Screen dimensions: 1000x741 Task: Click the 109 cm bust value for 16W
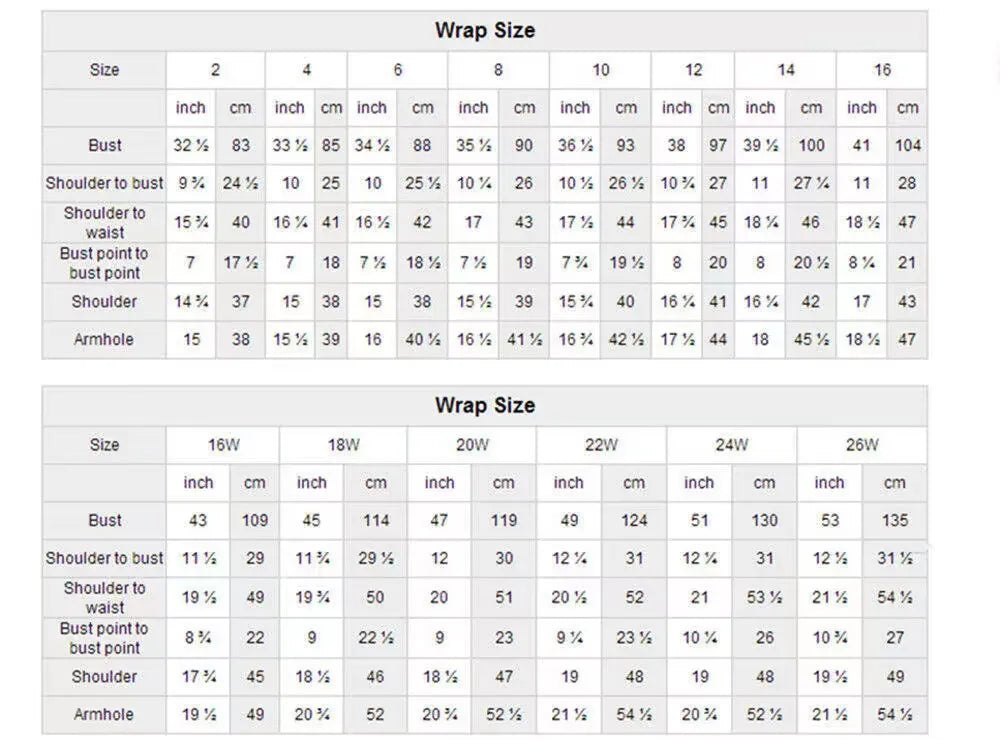[x=254, y=520]
